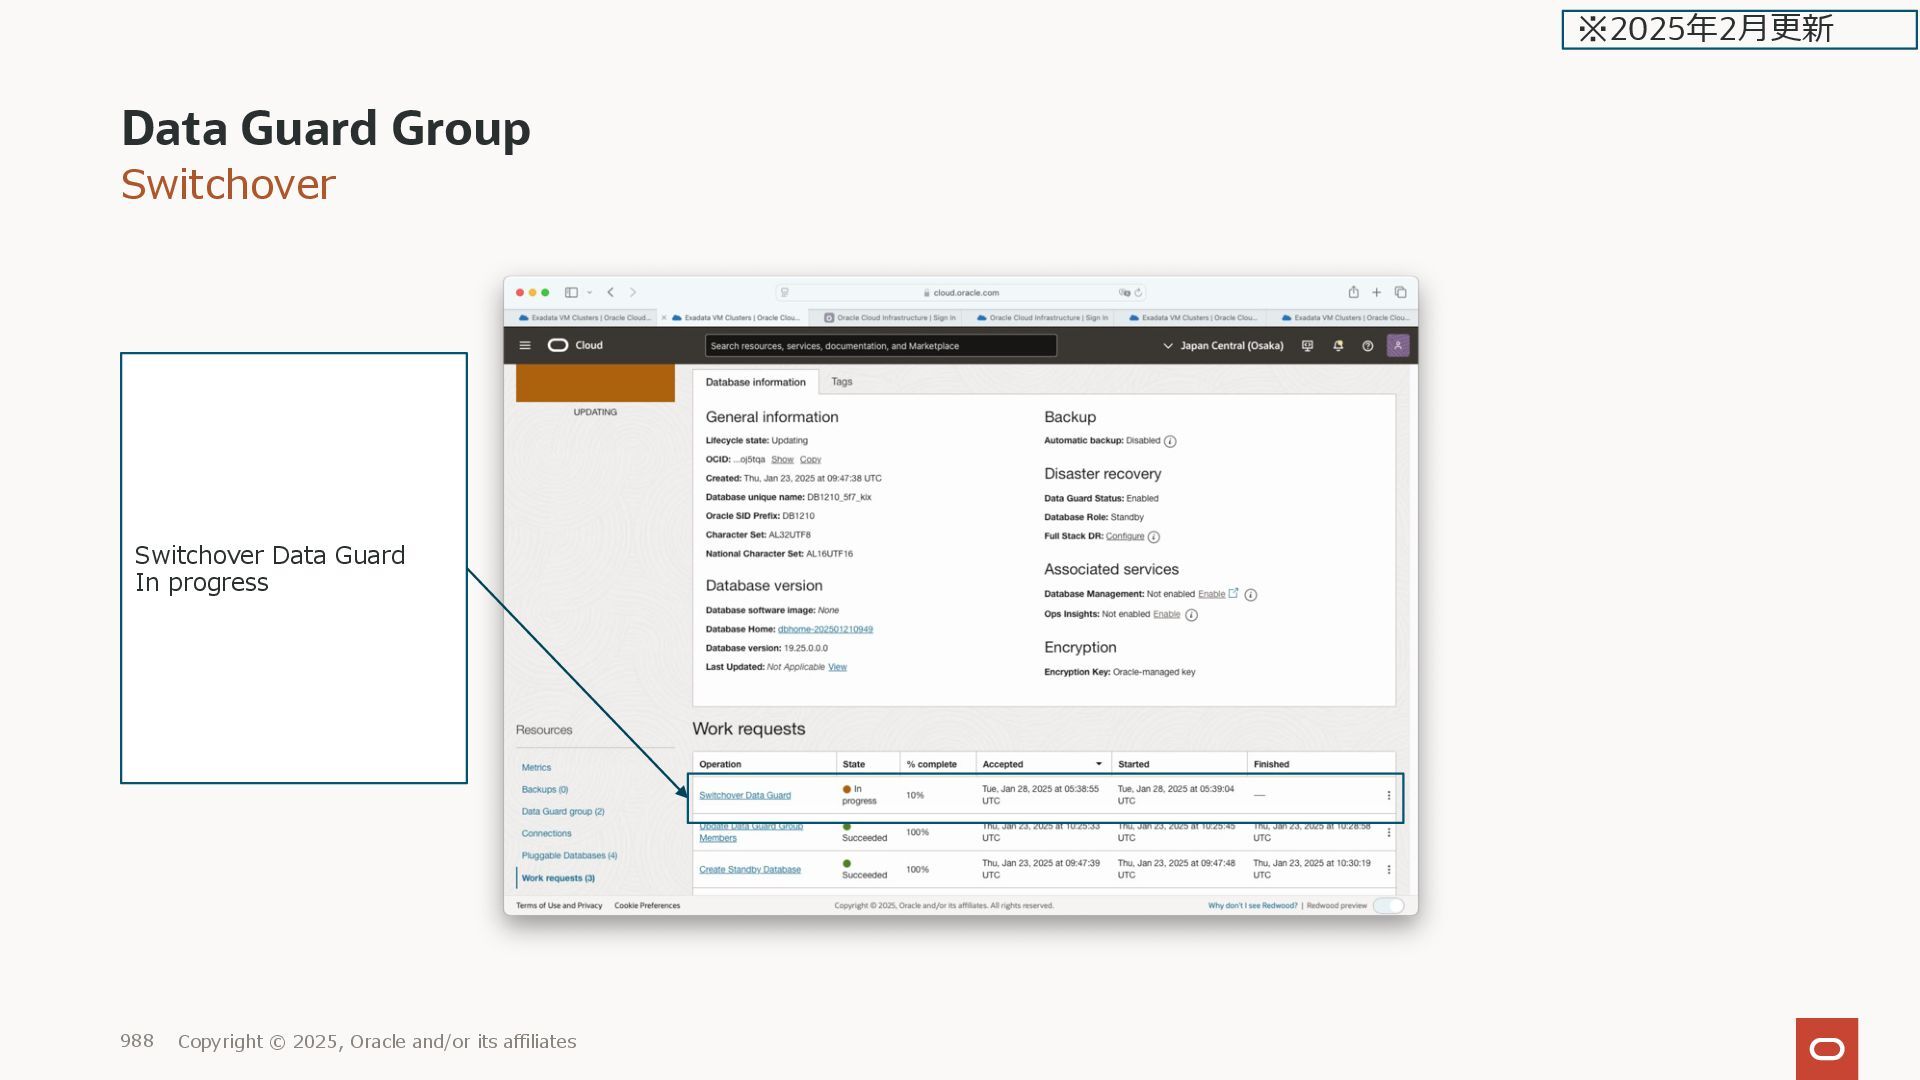Click the Safari share icon
The width and height of the screenshot is (1920, 1080).
(x=1353, y=293)
